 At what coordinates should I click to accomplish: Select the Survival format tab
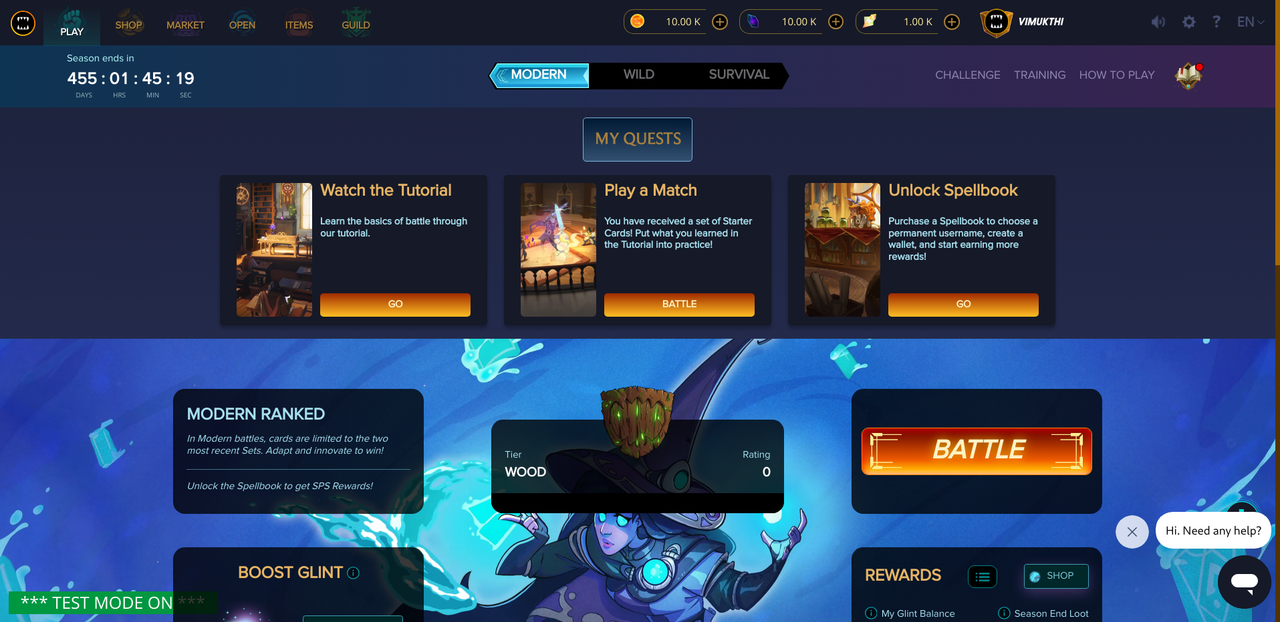[739, 75]
